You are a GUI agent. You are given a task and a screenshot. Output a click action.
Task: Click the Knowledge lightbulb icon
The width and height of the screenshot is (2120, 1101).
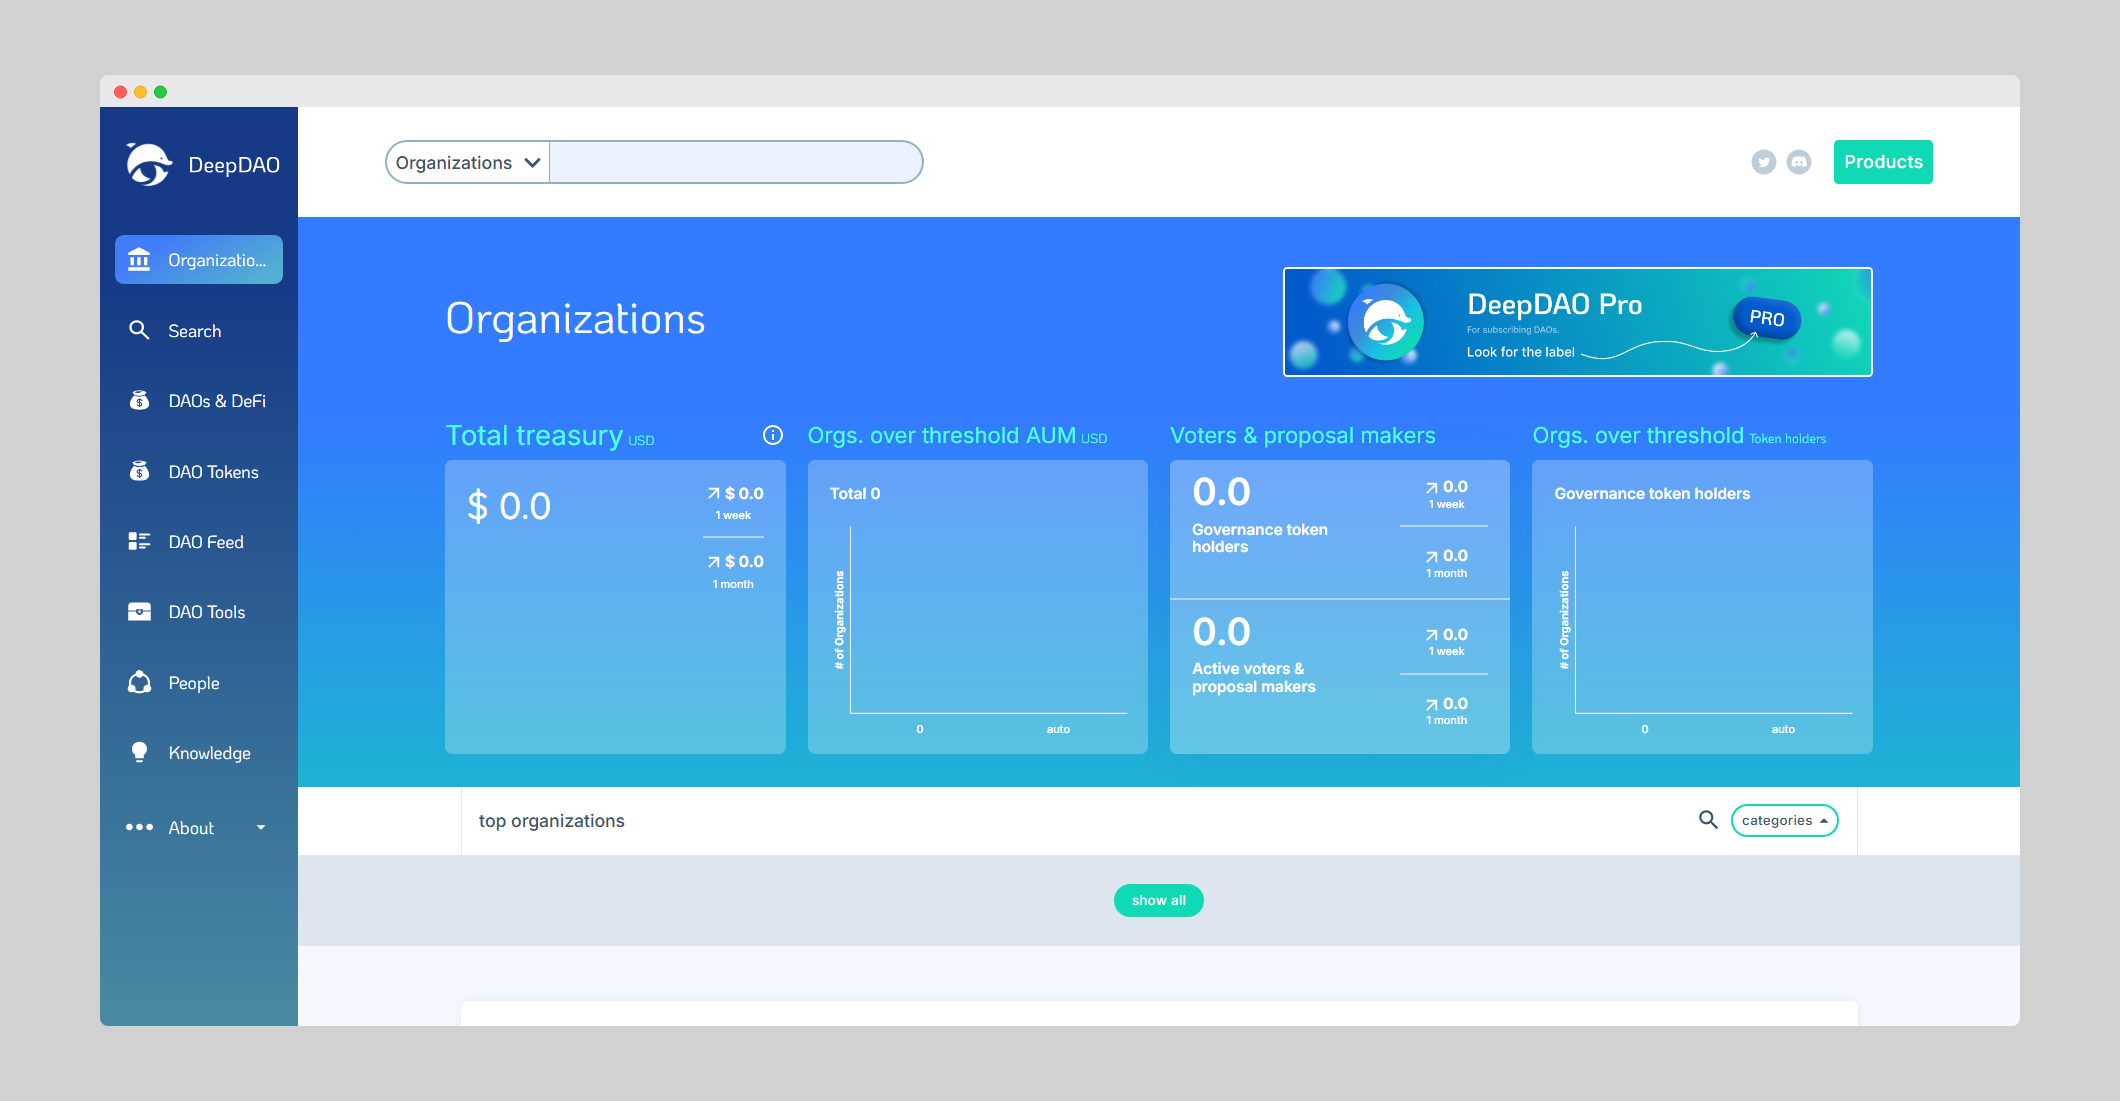pyautogui.click(x=139, y=752)
